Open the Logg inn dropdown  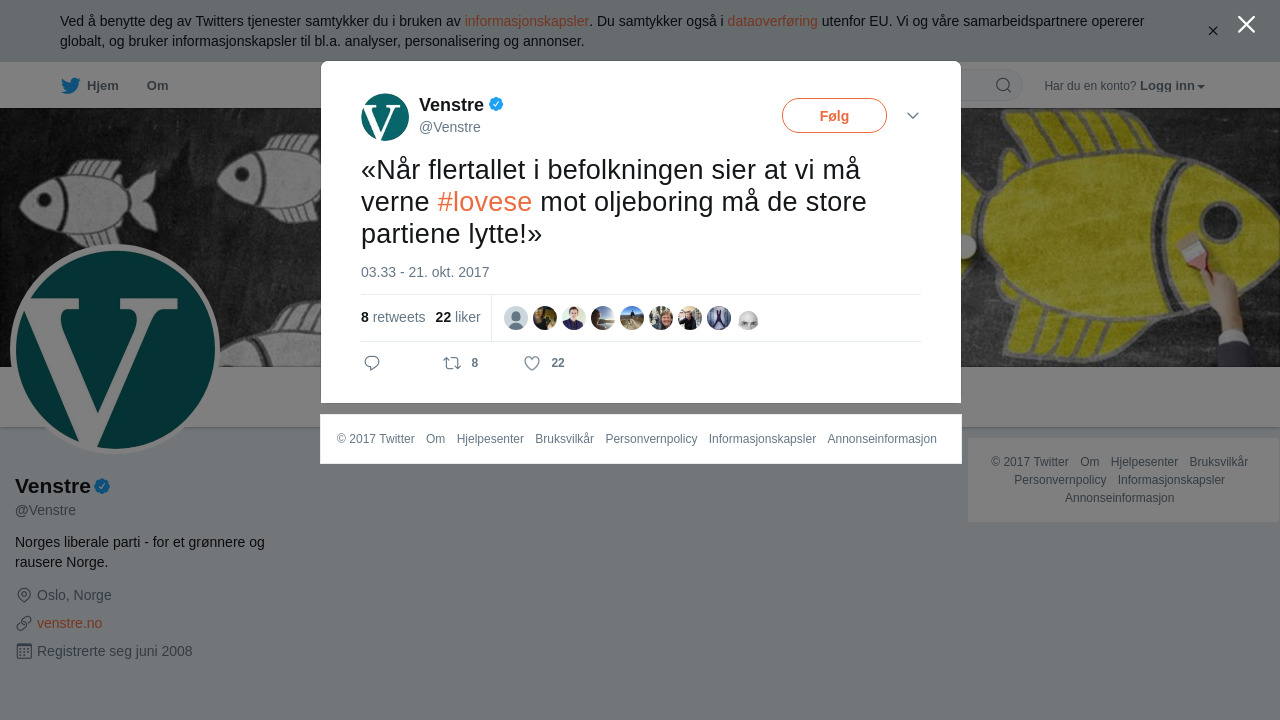(1172, 86)
